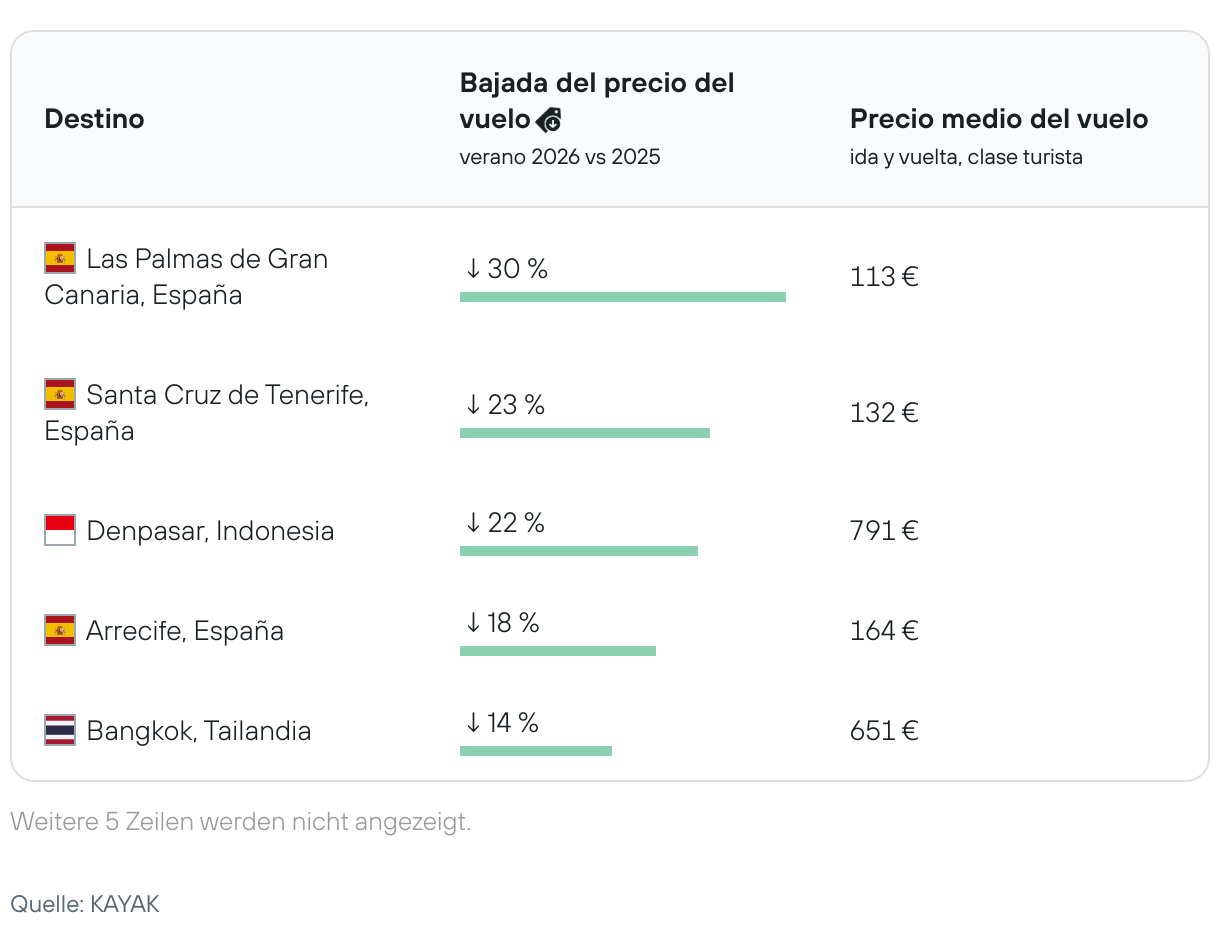Viewport: 1220px width, 932px height.
Task: Click the down arrow next to 14 %
Action: click(473, 722)
